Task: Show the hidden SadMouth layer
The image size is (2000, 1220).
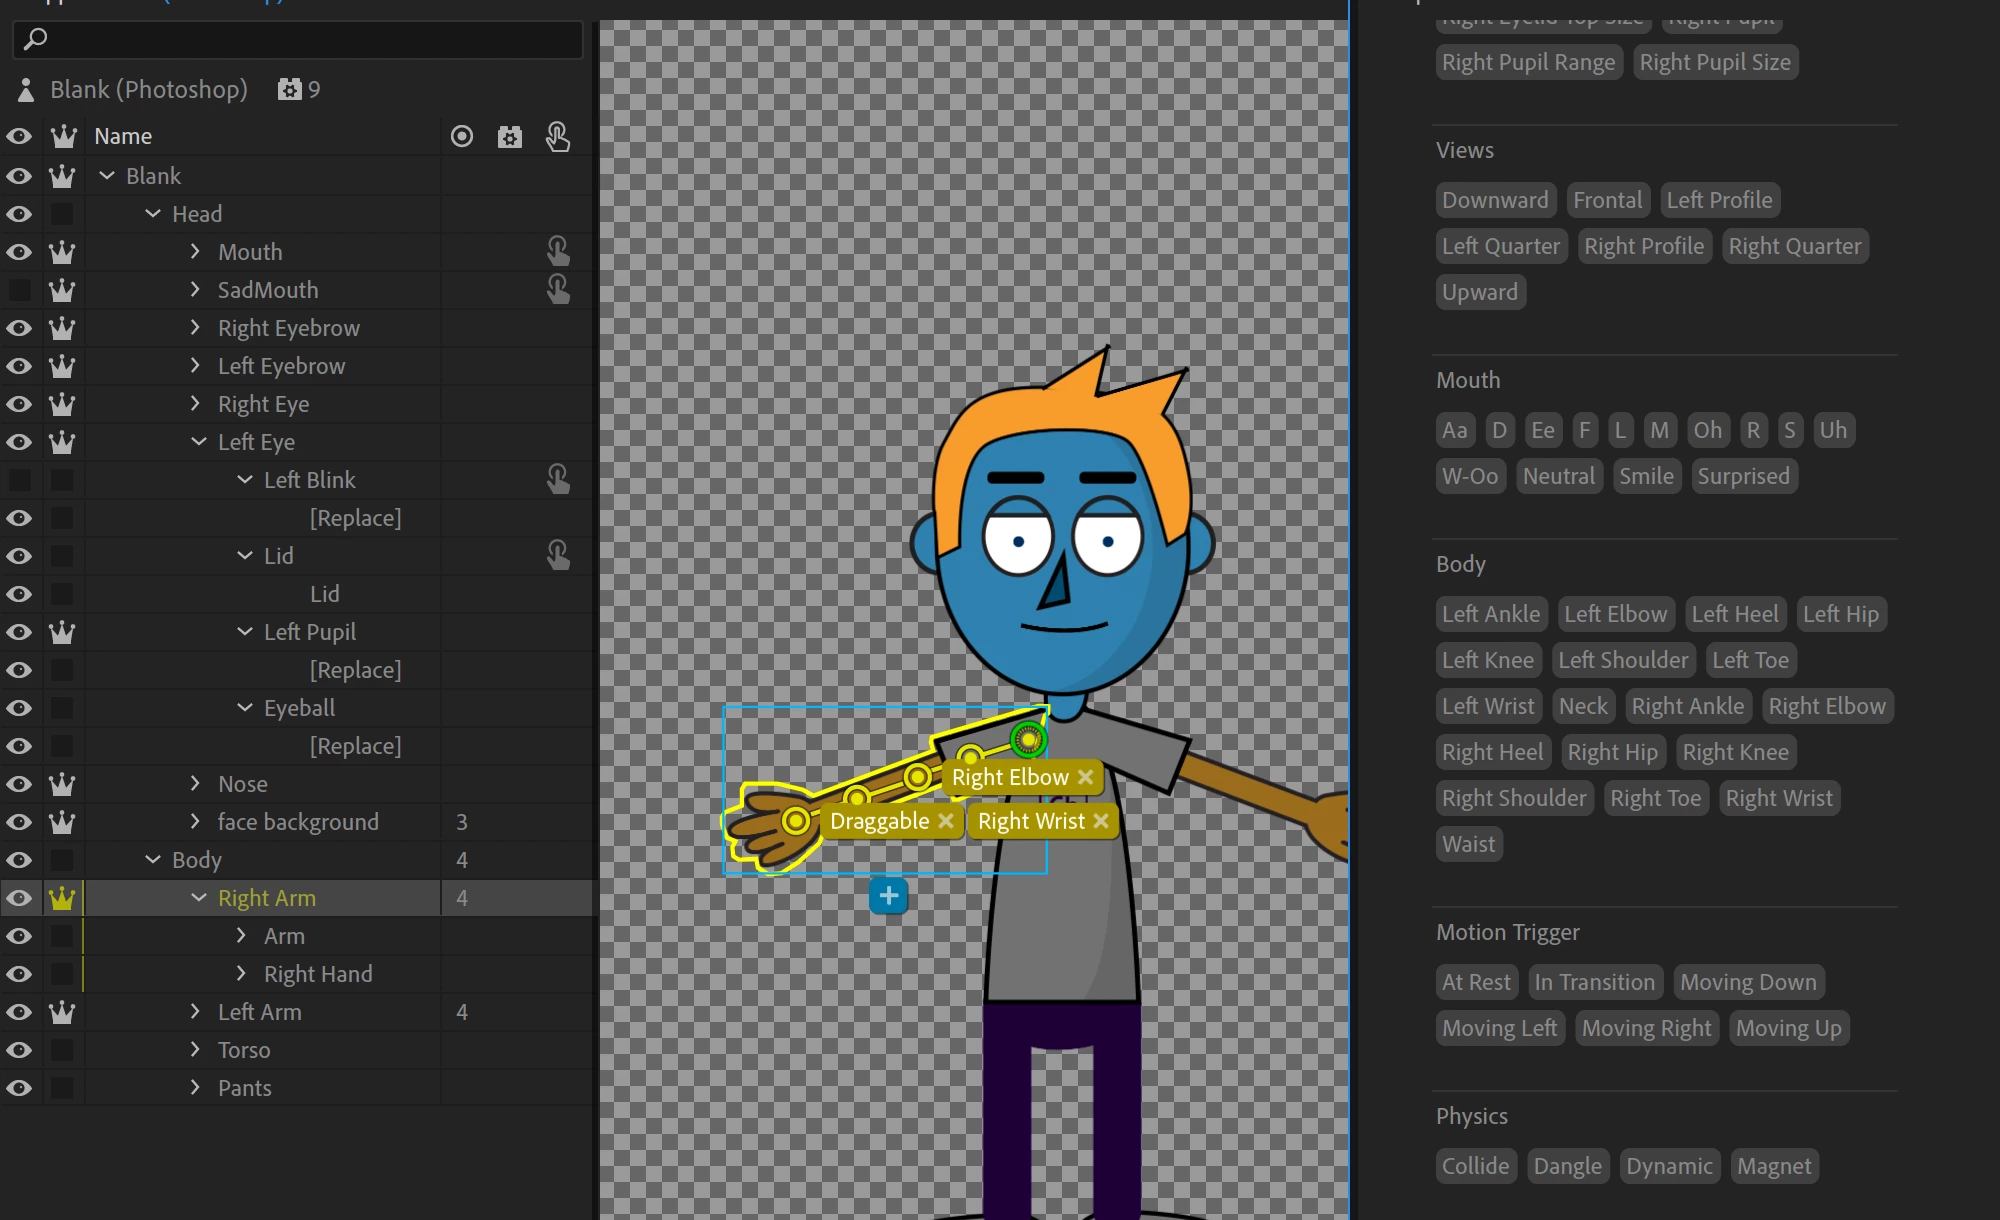Action: pos(19,290)
